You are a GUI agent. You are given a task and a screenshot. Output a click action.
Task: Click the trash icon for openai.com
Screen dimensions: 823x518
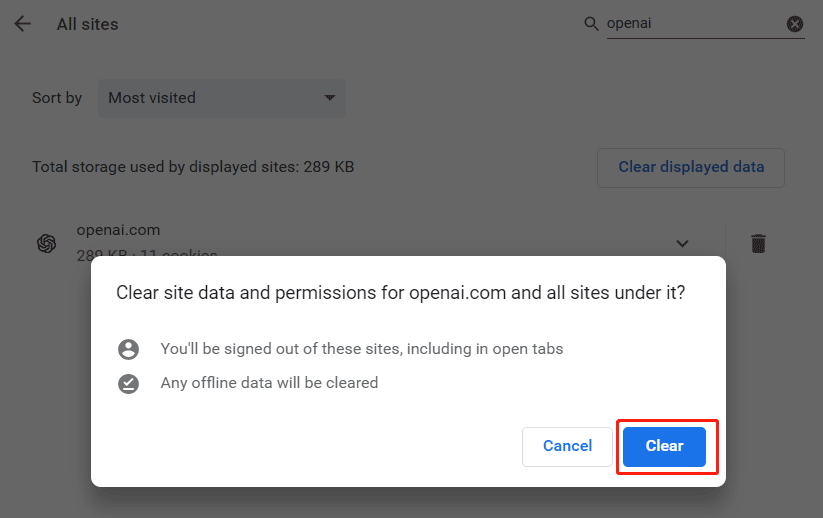click(x=759, y=243)
